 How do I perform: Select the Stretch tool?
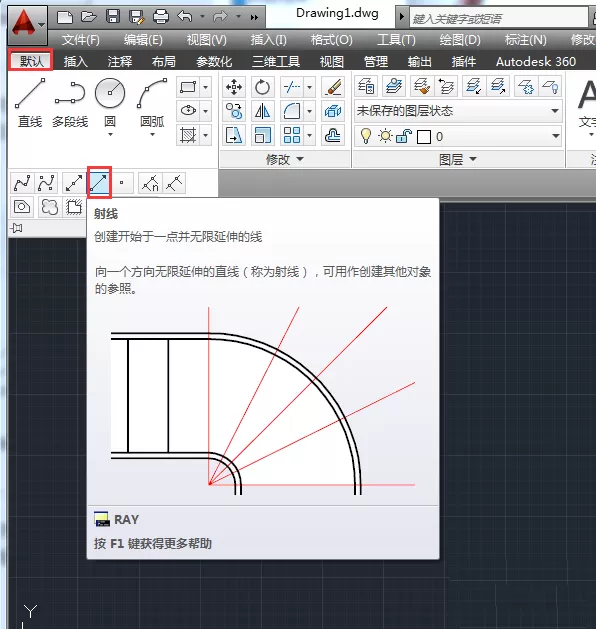[234, 135]
